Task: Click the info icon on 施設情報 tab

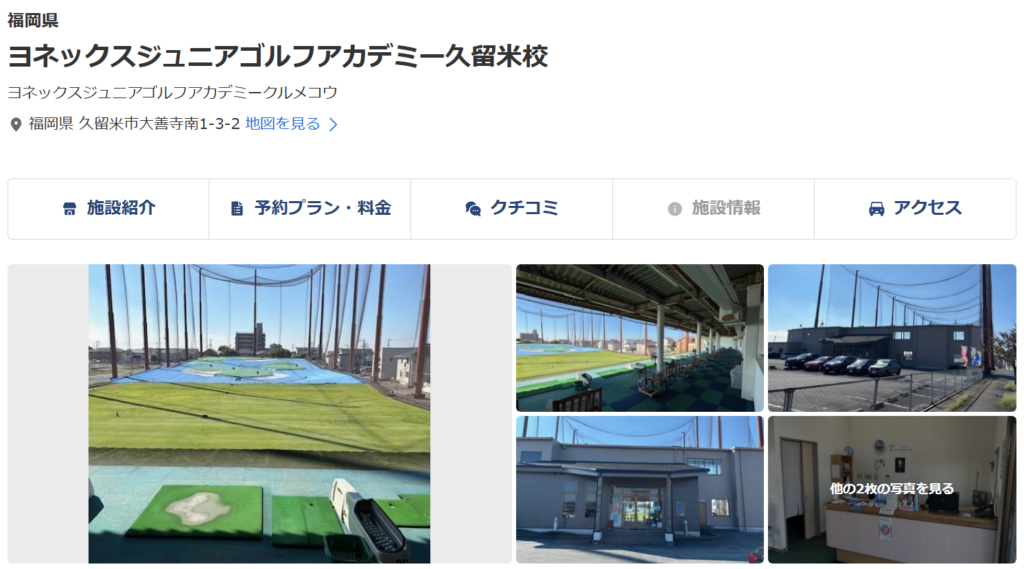Action: [x=675, y=208]
